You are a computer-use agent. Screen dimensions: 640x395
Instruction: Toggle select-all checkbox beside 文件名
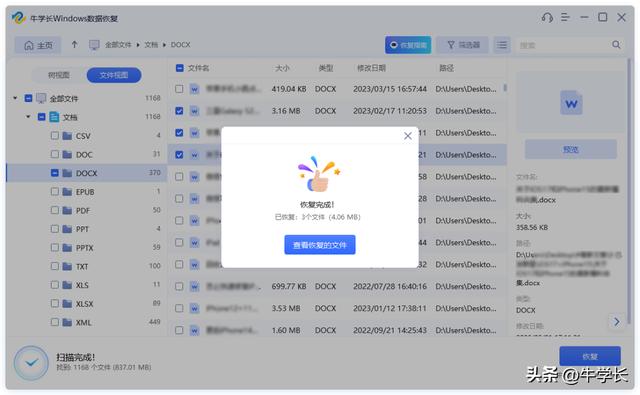(x=180, y=68)
